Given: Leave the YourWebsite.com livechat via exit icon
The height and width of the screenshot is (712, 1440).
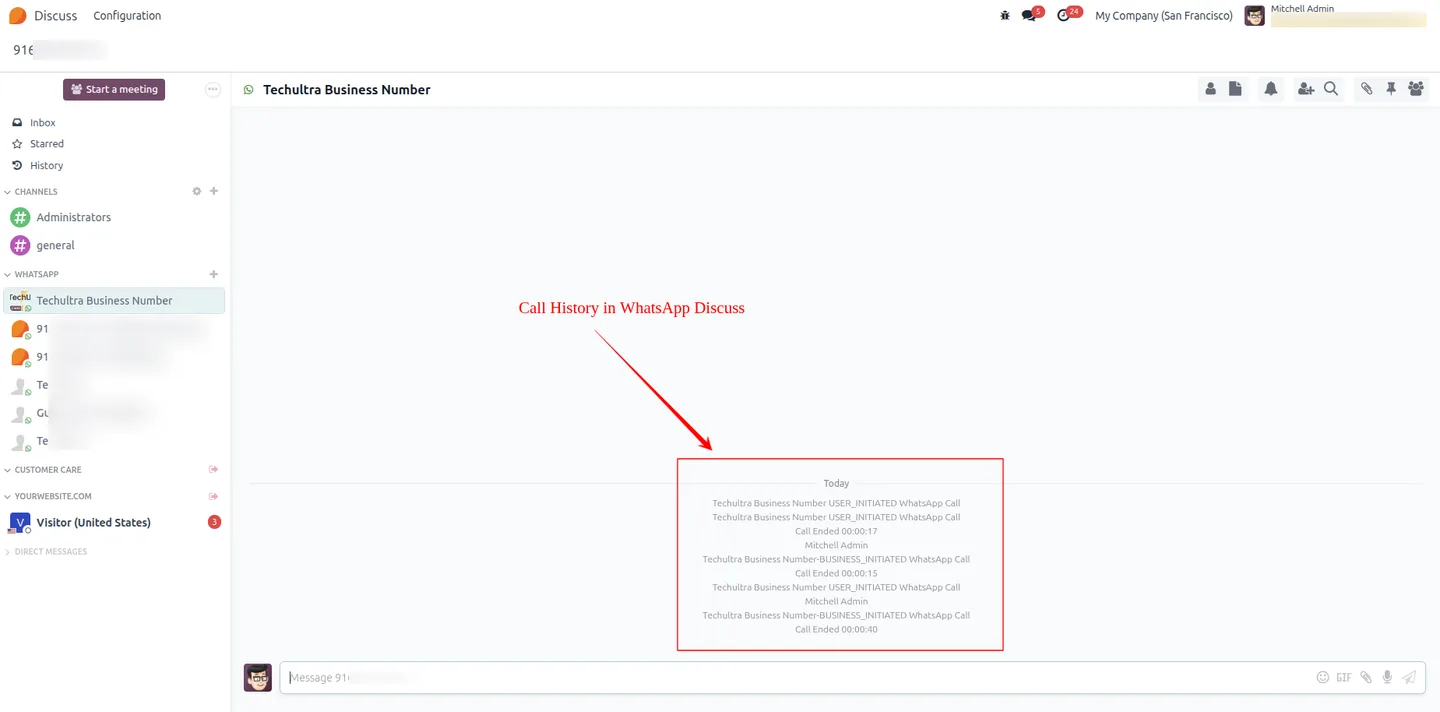Looking at the screenshot, I should click(213, 496).
